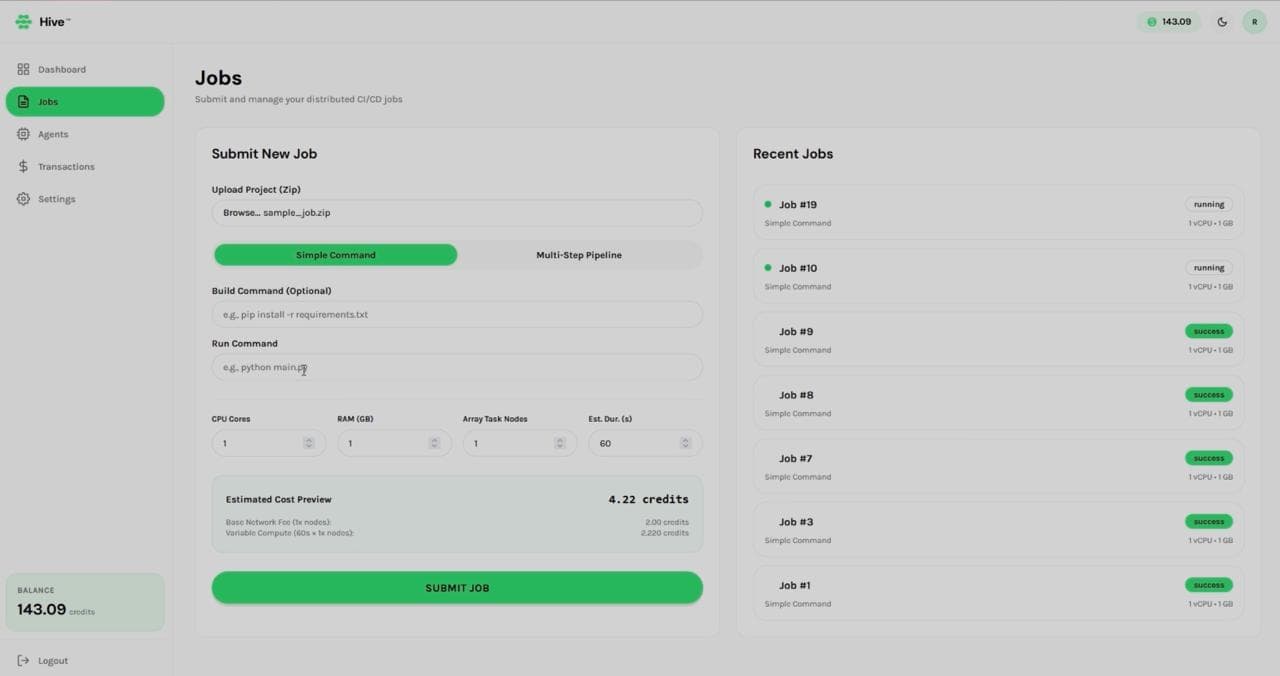Screen dimensions: 1280x676
Task: Click the running badge on Job #19
Action: 1208,204
